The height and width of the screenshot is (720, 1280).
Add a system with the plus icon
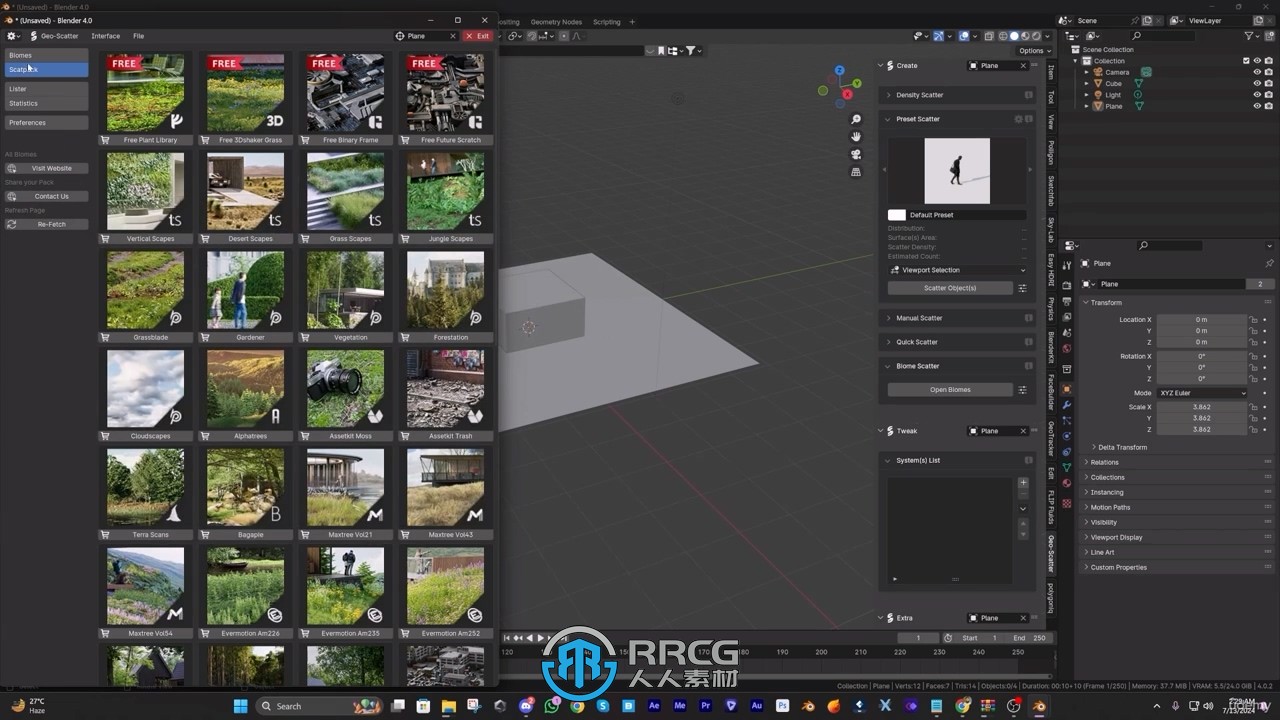click(1023, 483)
